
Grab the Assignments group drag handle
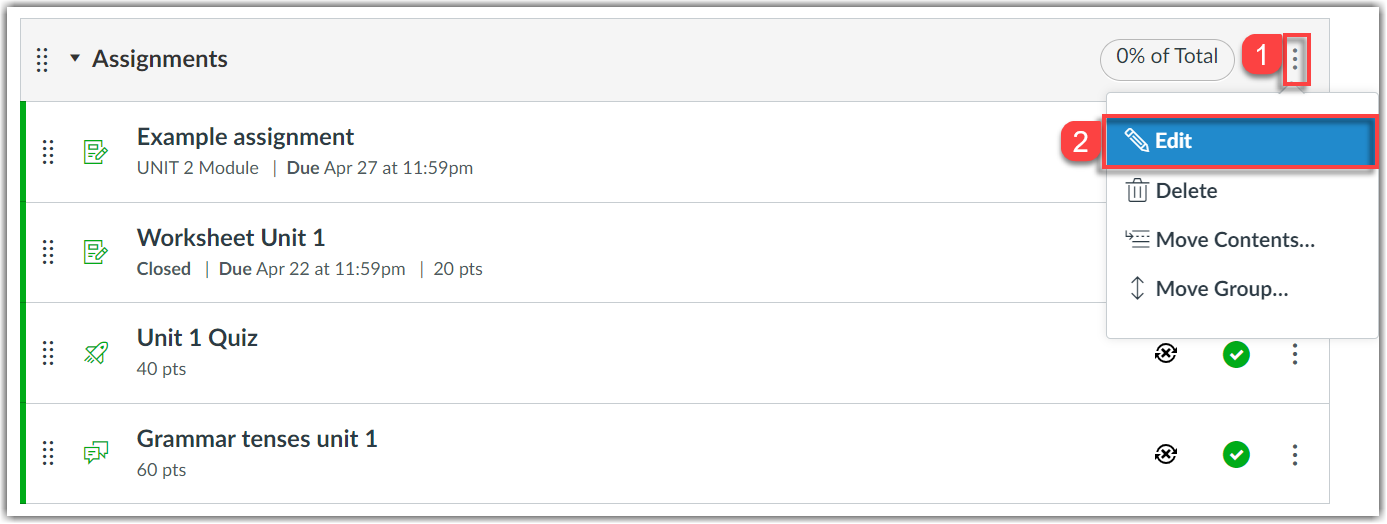point(42,59)
